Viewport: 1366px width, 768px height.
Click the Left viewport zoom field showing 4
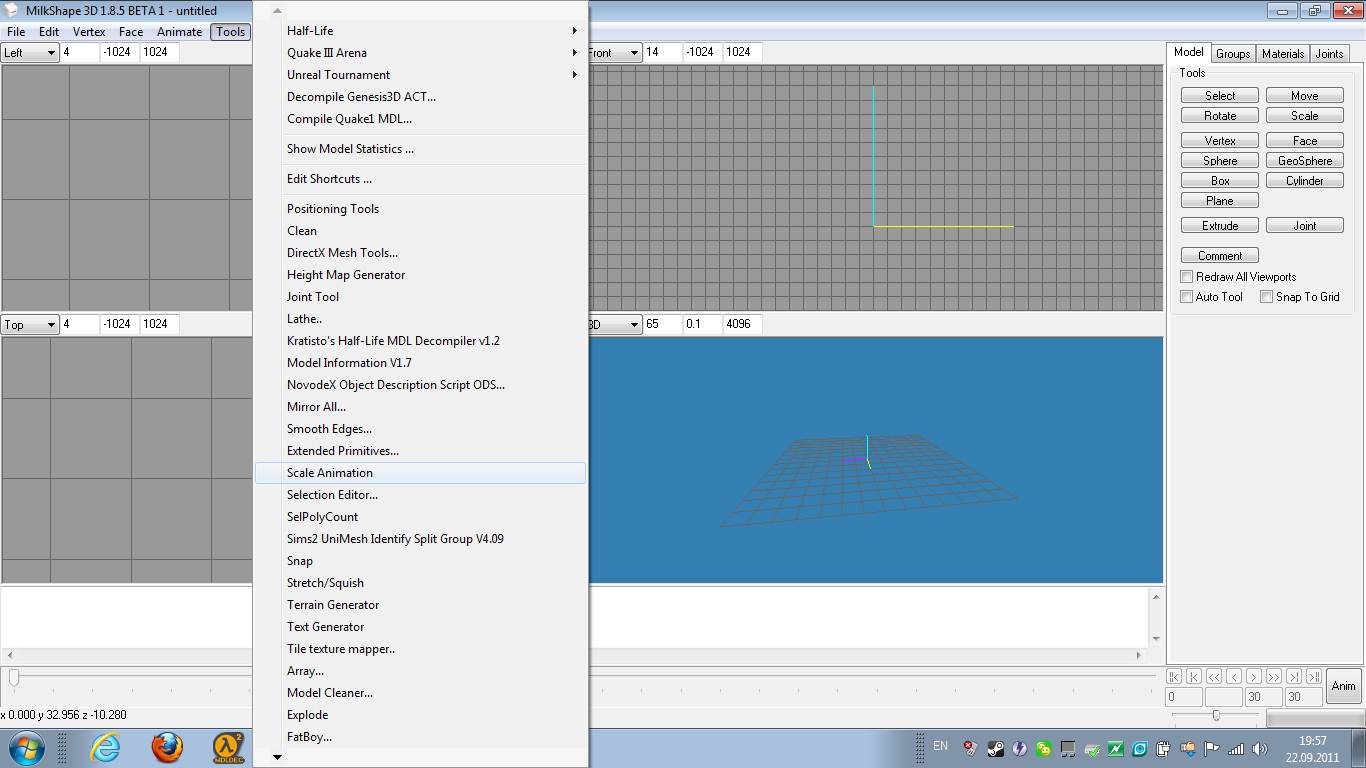[x=80, y=52]
